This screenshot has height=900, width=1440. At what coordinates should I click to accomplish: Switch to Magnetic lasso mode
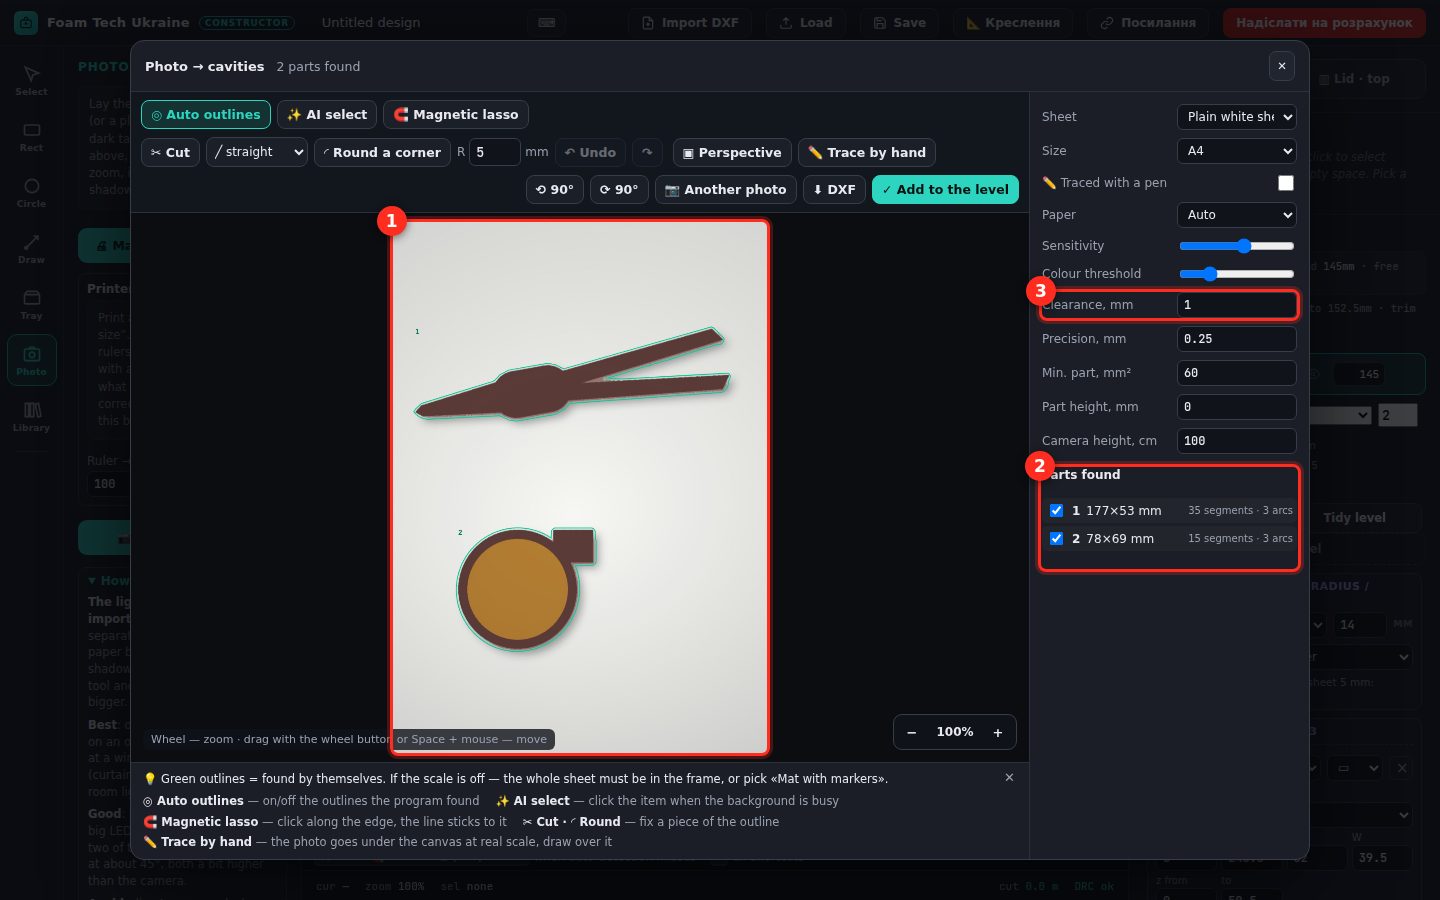pyautogui.click(x=456, y=115)
